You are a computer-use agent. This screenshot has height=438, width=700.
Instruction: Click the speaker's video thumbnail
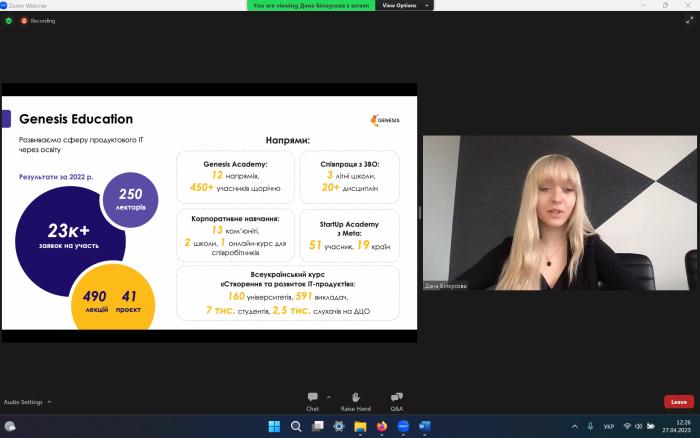click(559, 213)
